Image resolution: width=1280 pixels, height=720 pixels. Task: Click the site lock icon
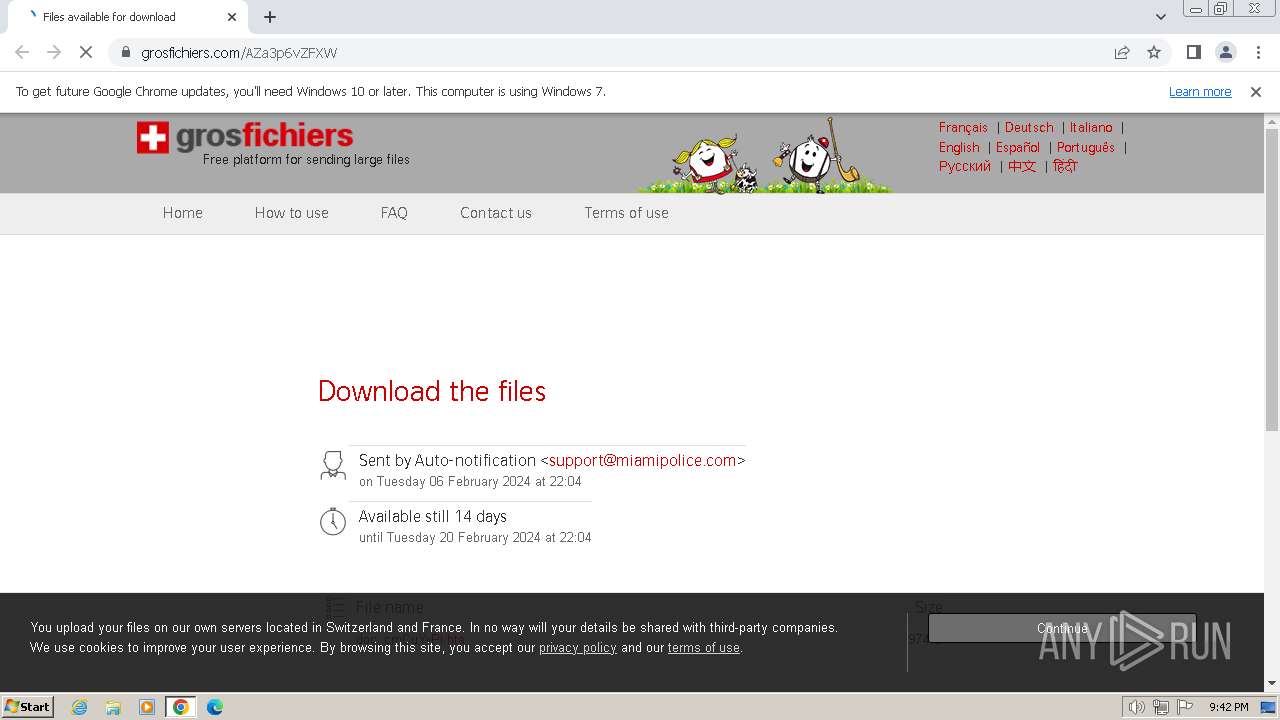[125, 52]
